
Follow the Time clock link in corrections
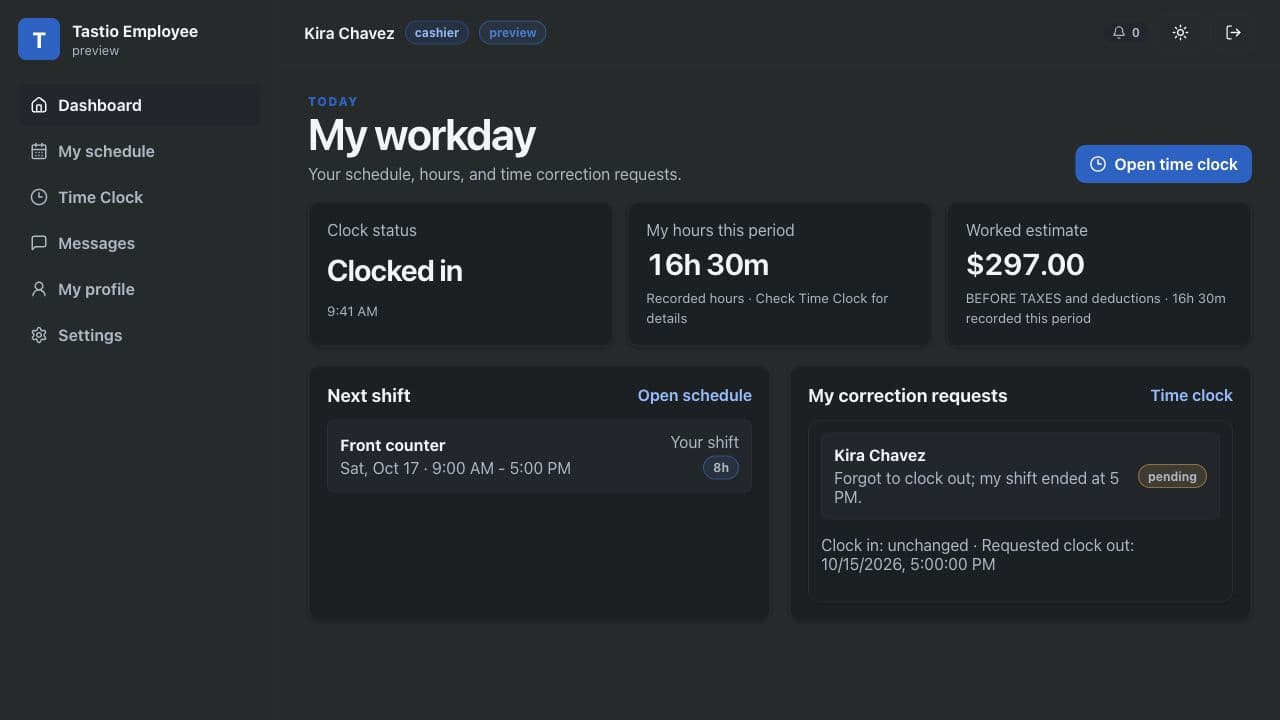point(1191,395)
